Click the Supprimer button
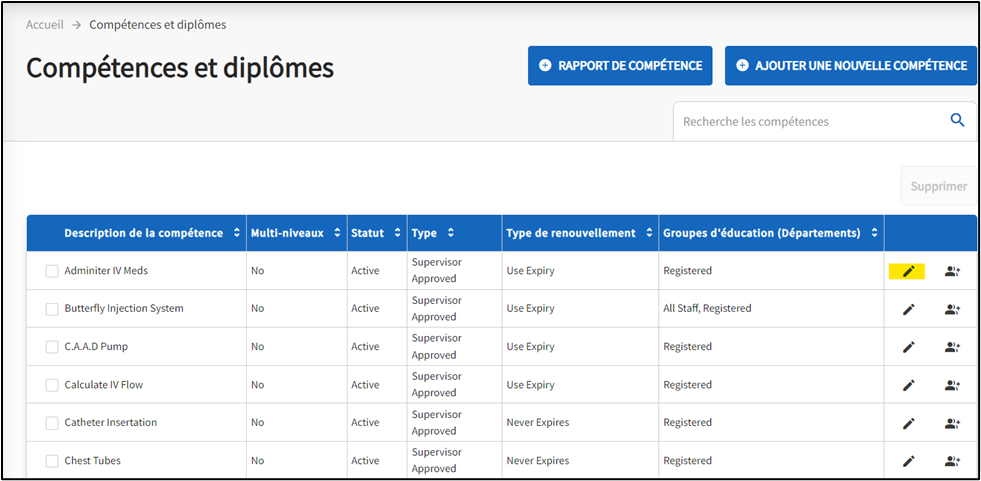This screenshot has width=981, height=481. 938,186
